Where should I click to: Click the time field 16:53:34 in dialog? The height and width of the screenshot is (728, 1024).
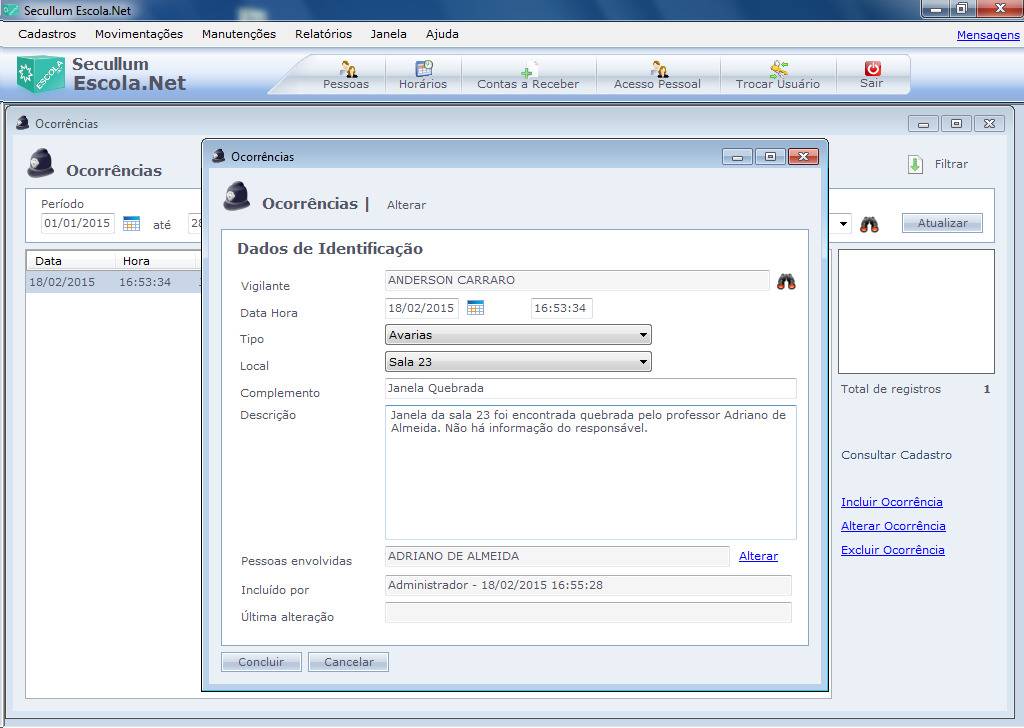coord(562,308)
